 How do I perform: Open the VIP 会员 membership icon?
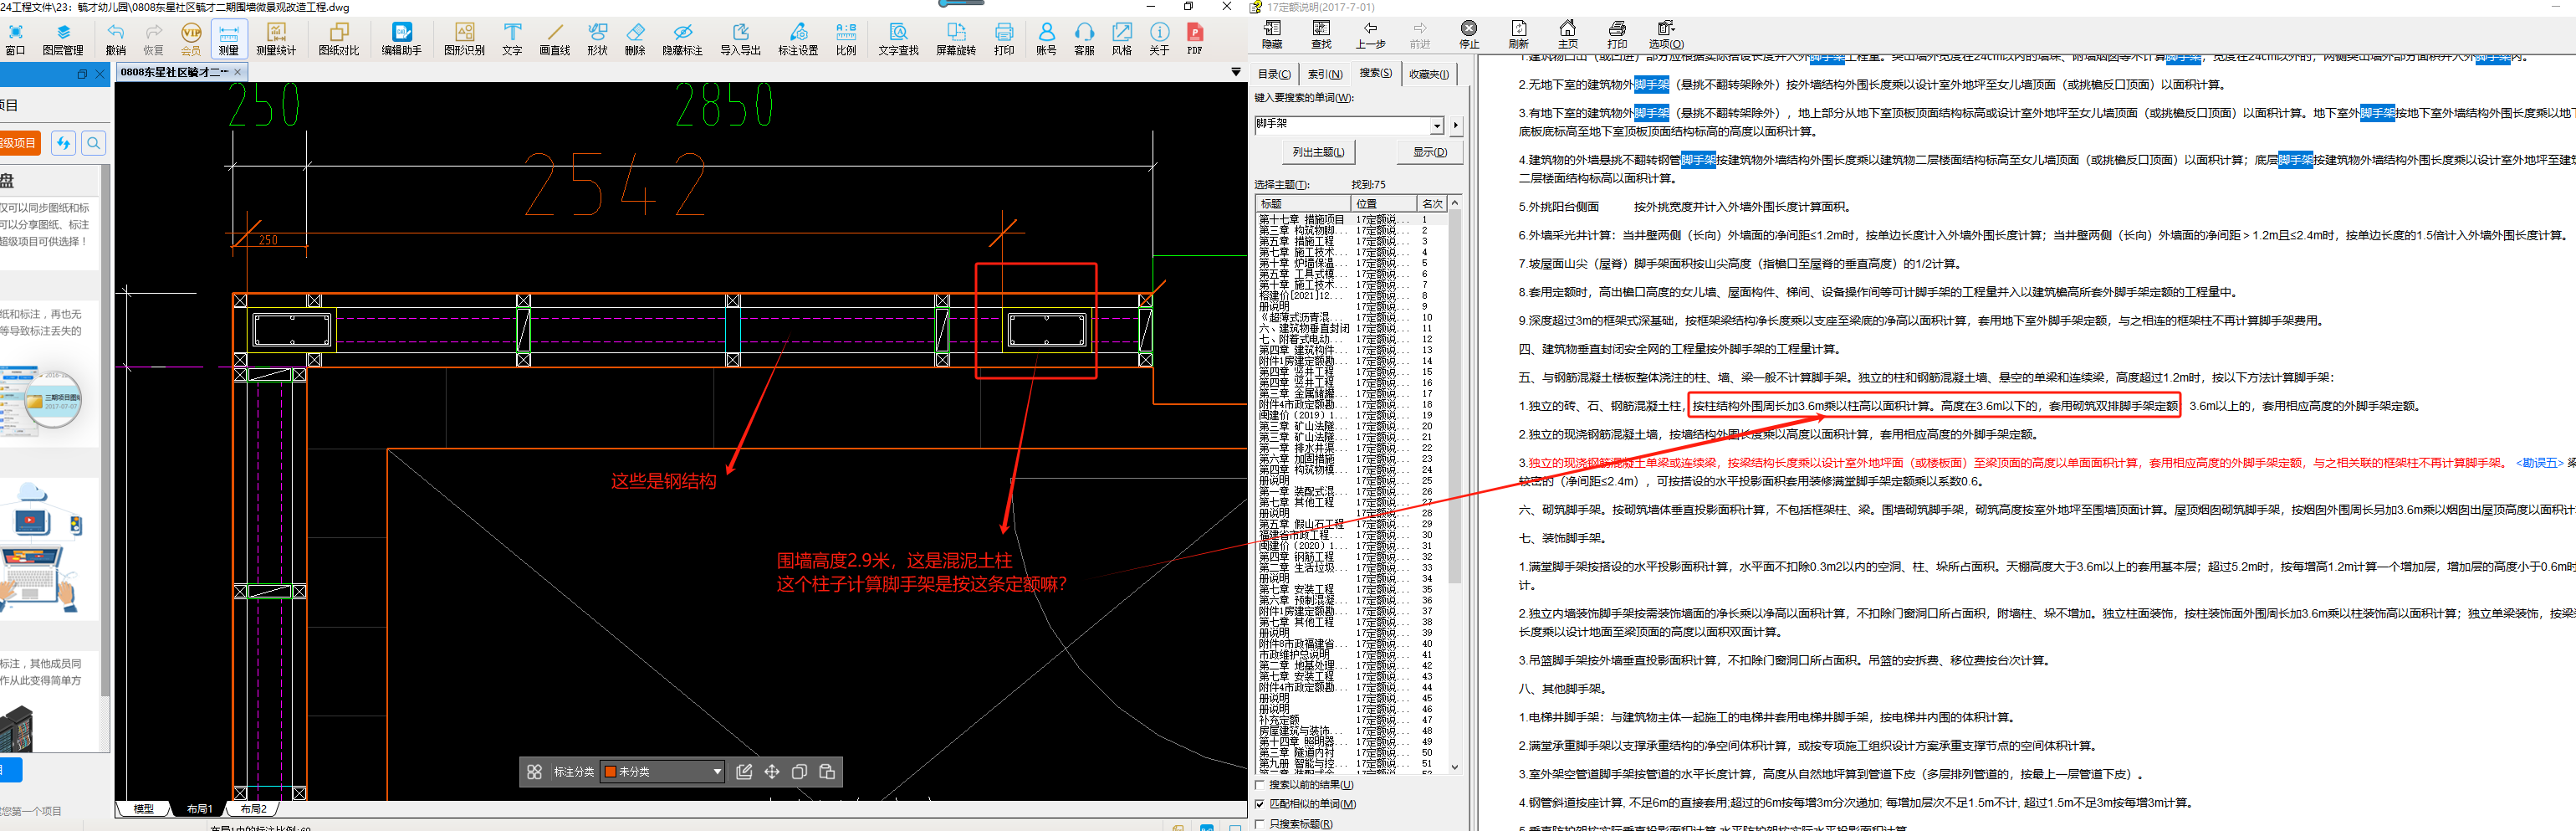(x=190, y=39)
